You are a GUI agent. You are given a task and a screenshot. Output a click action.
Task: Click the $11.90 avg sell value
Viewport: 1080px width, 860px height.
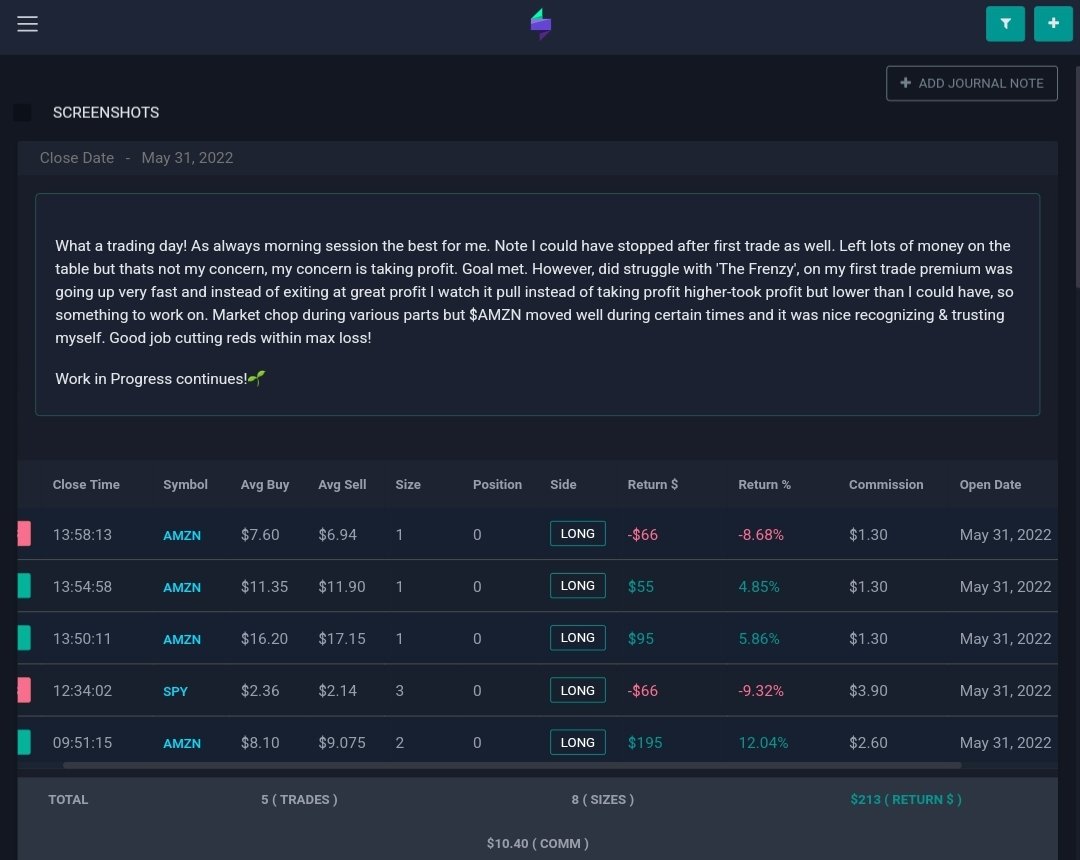(x=342, y=587)
